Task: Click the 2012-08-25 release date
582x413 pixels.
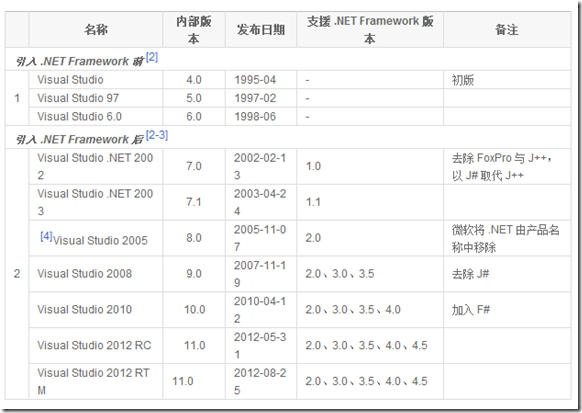Action: pos(261,381)
